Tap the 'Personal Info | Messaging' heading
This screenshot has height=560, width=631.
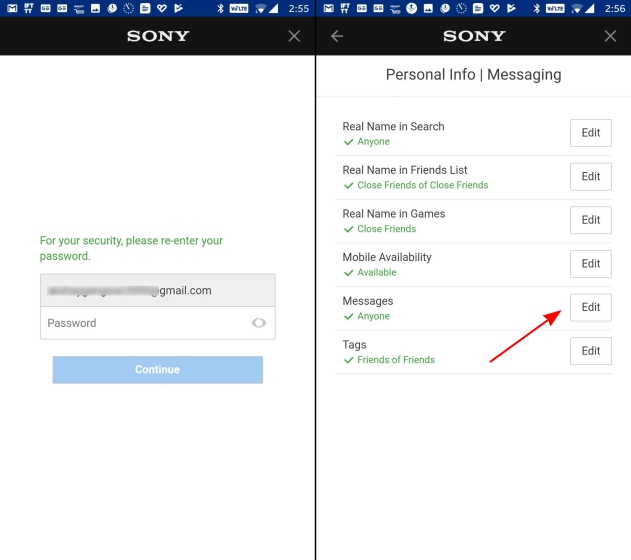coord(474,75)
